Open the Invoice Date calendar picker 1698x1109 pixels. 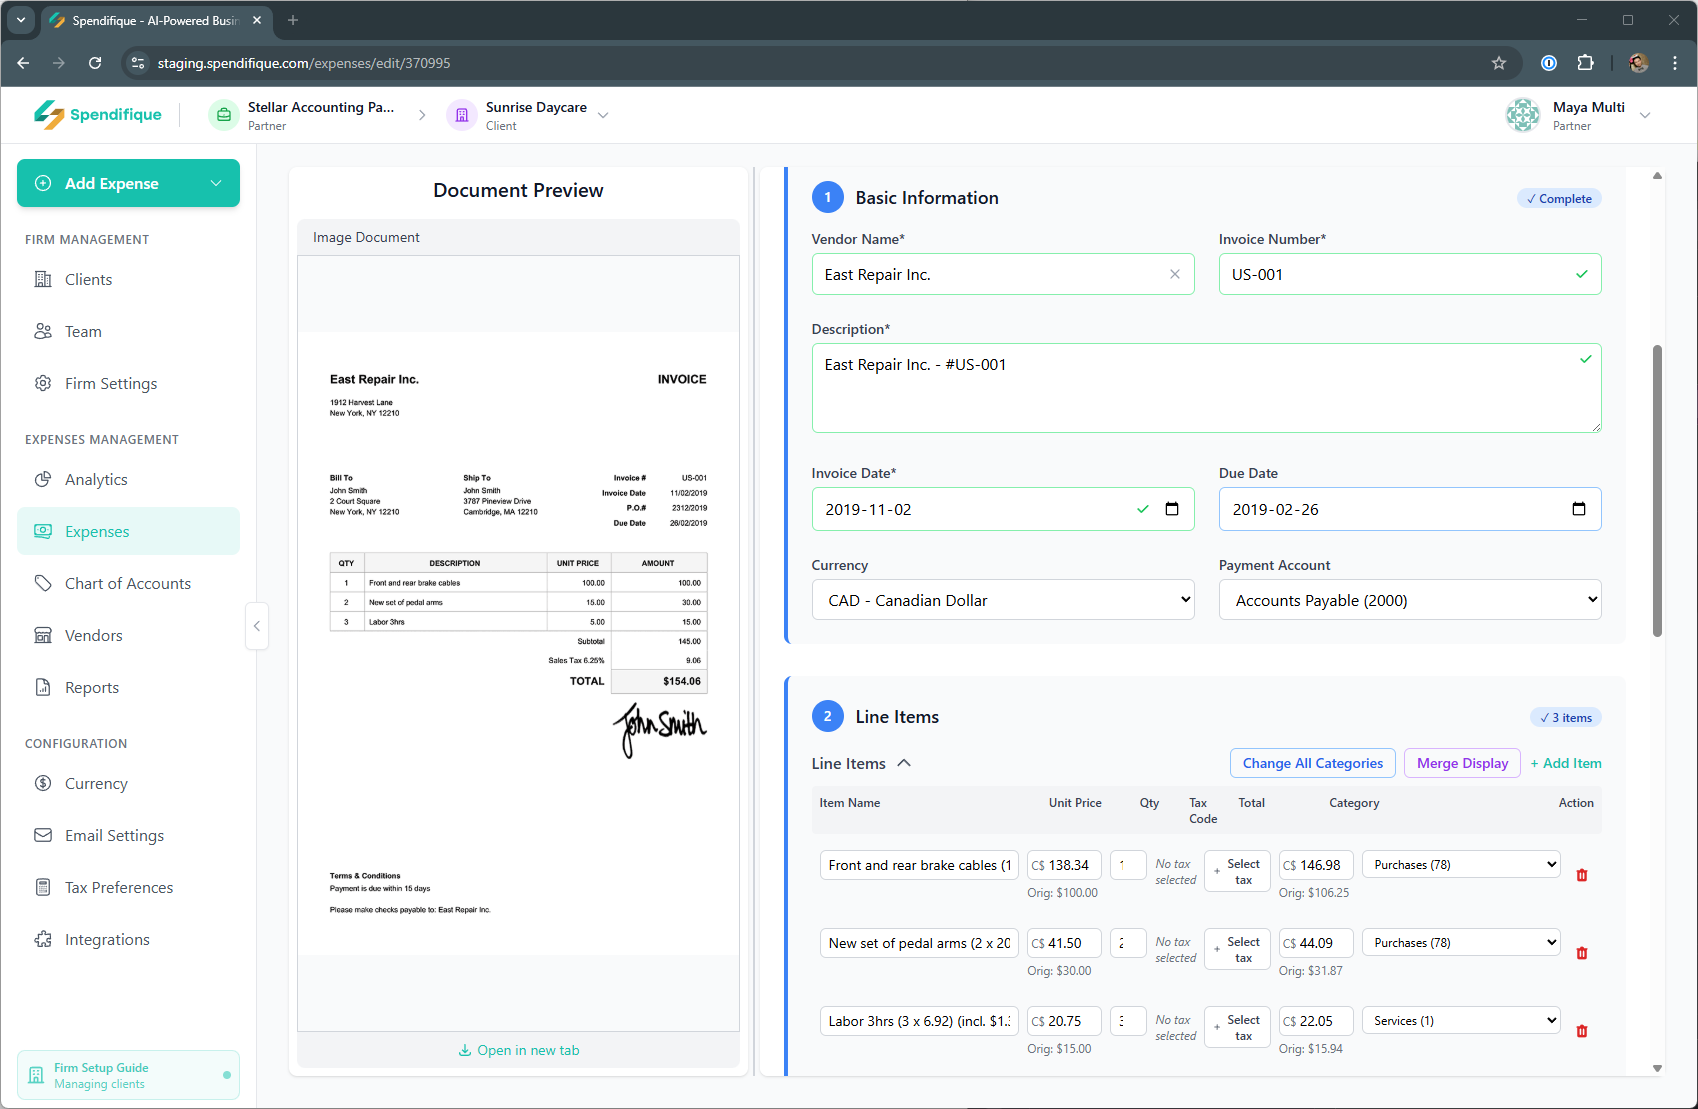coord(1172,509)
